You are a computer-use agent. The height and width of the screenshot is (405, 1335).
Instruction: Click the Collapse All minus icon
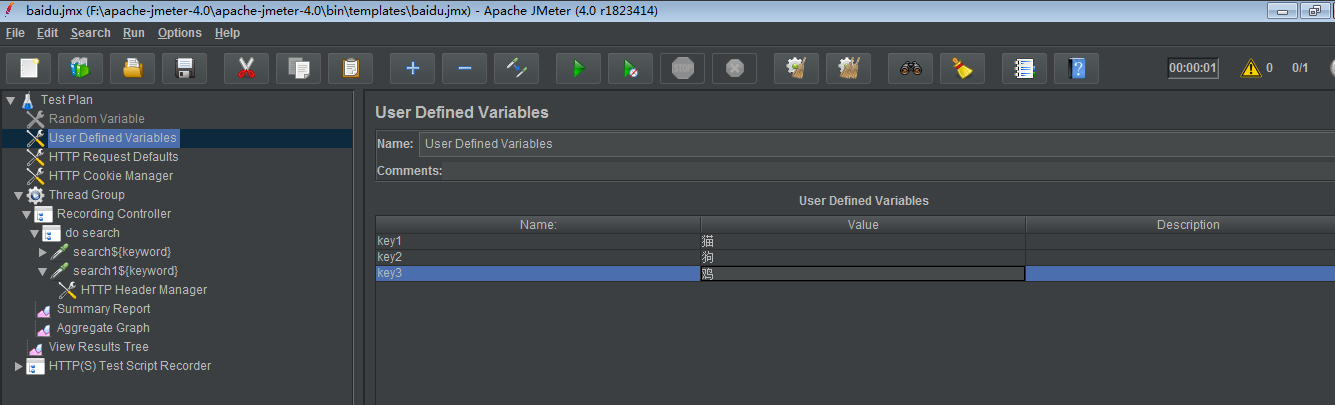[464, 68]
